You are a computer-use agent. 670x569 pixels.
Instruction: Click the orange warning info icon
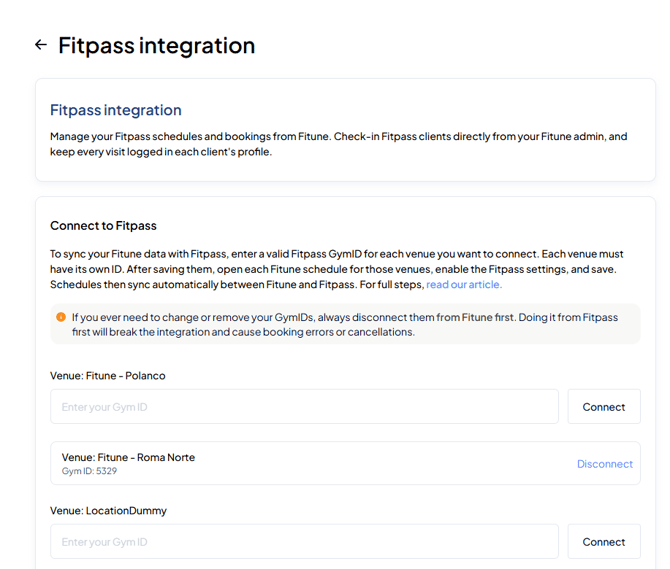[61, 317]
